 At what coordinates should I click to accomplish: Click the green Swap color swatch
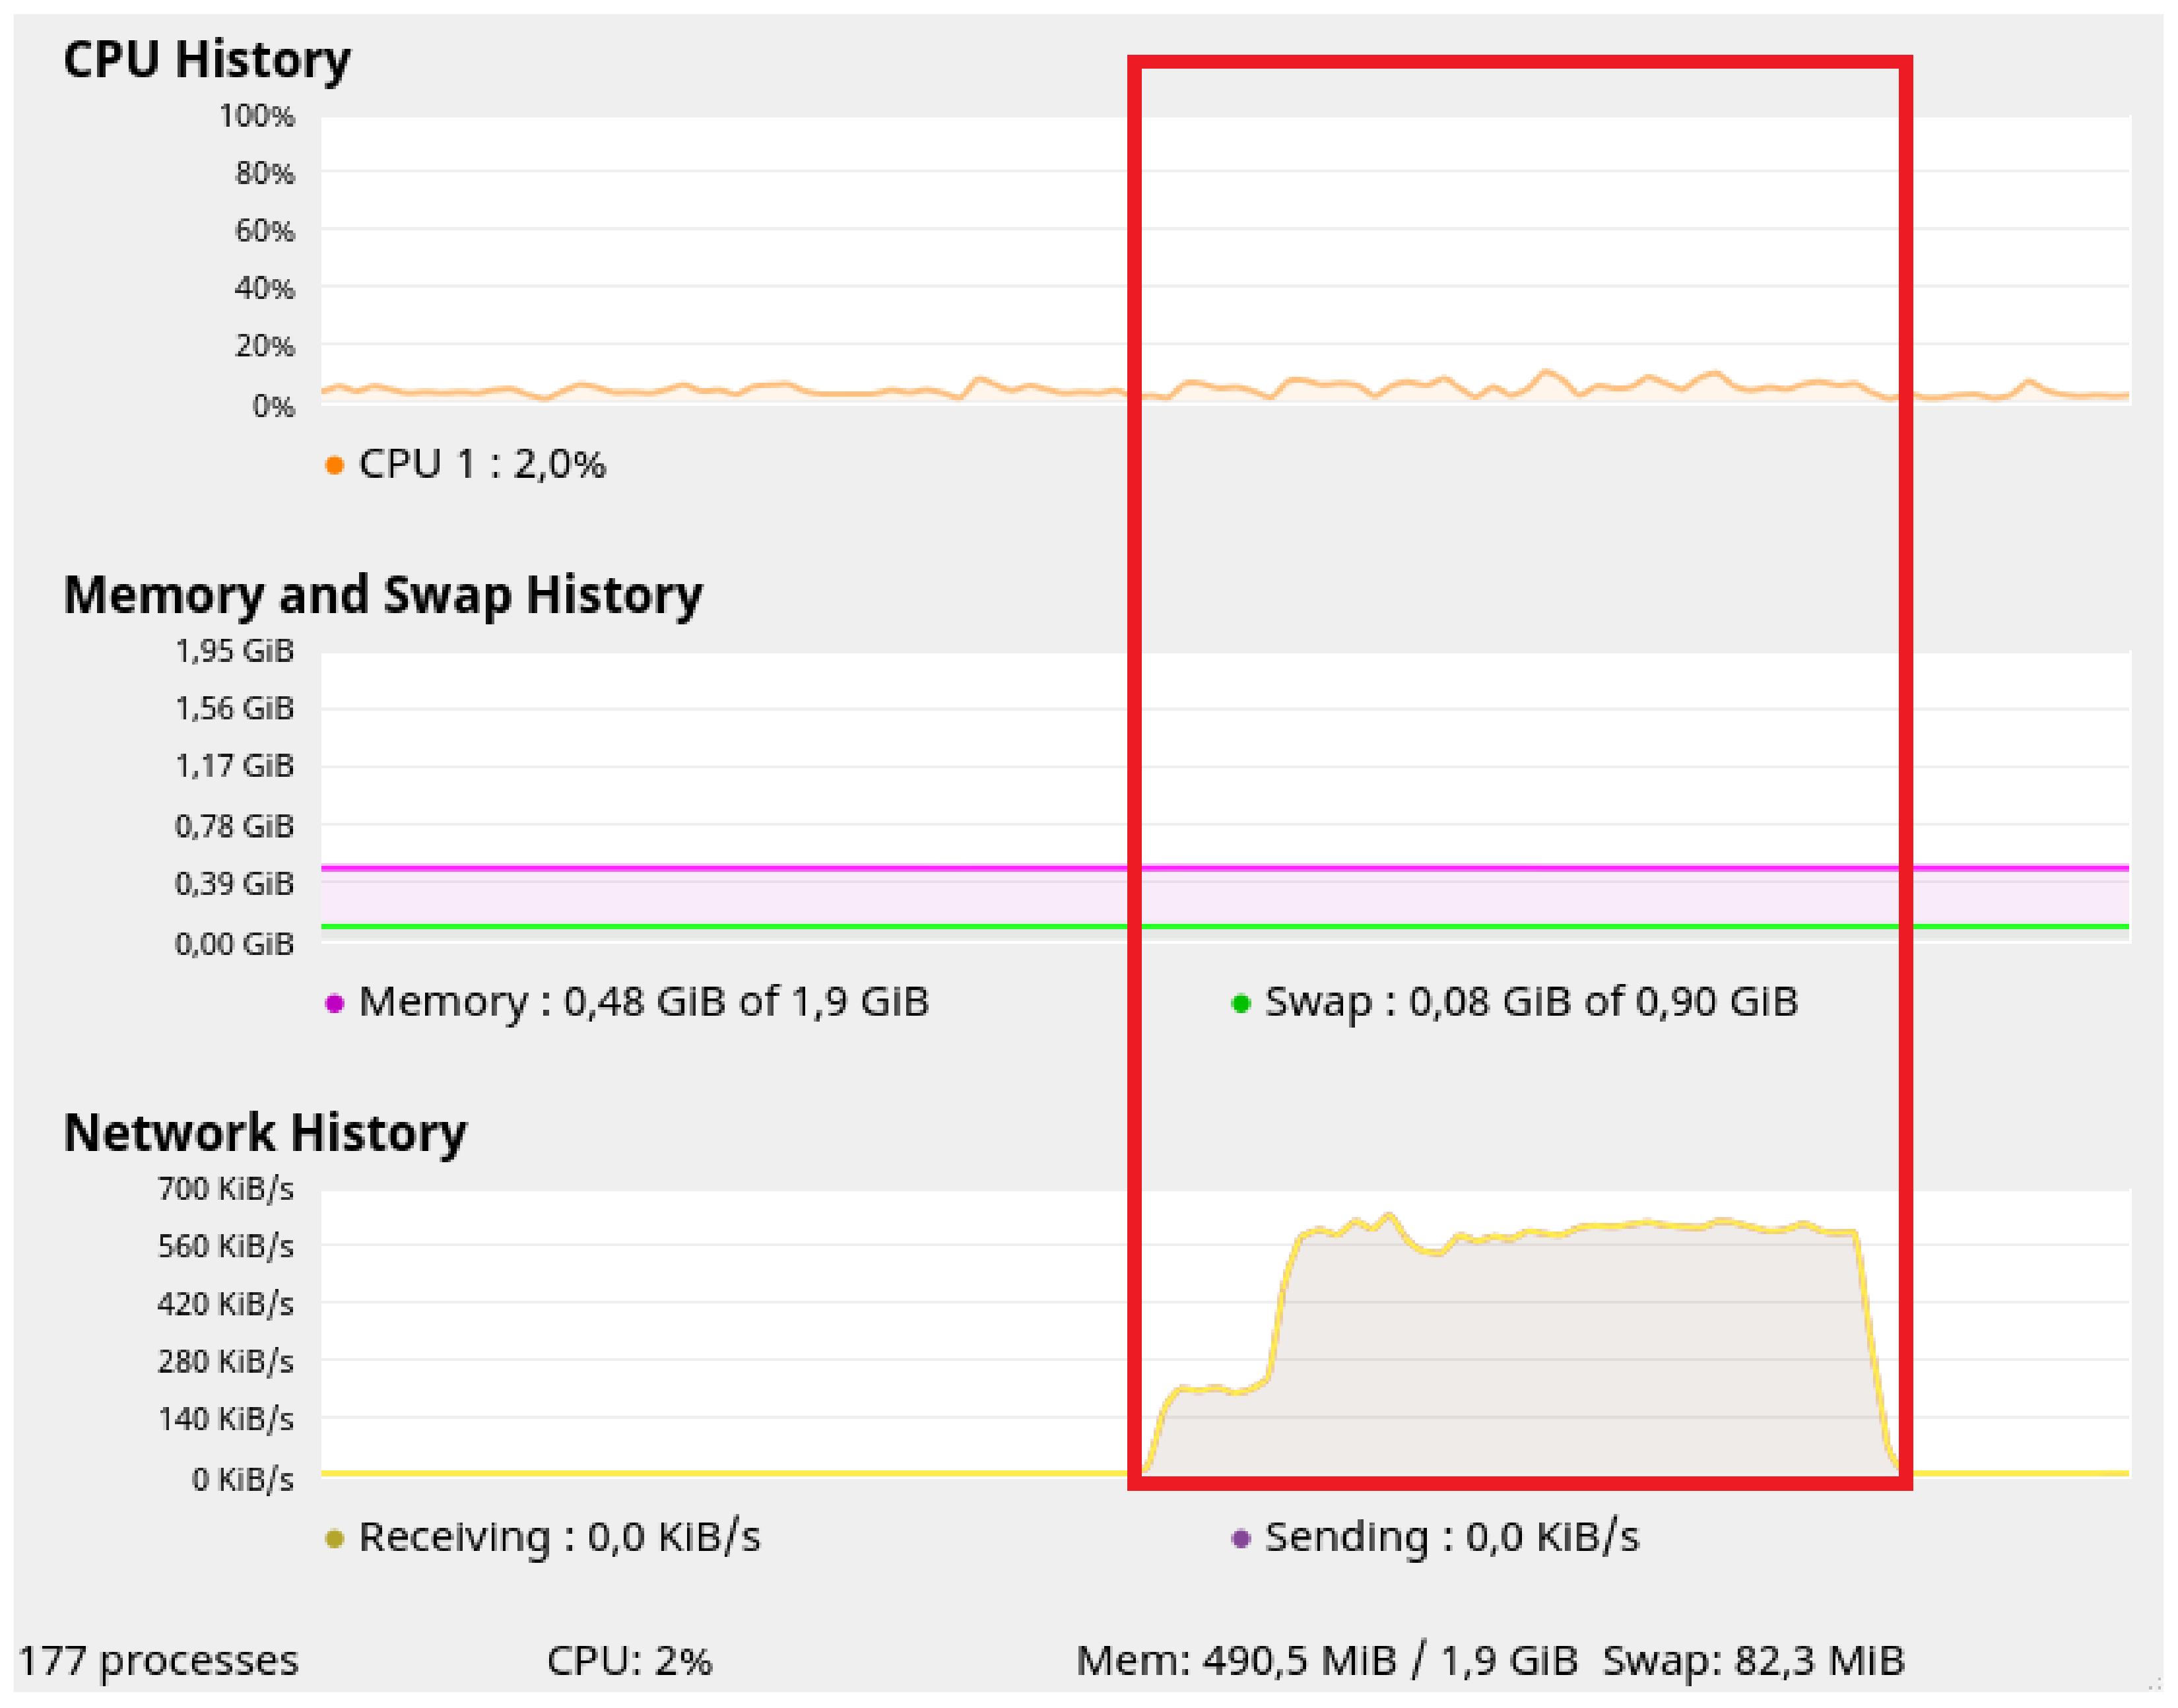pos(1241,1003)
